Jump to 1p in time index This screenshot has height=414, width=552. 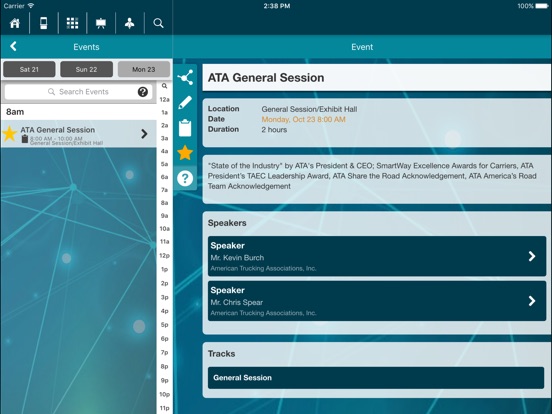164,269
